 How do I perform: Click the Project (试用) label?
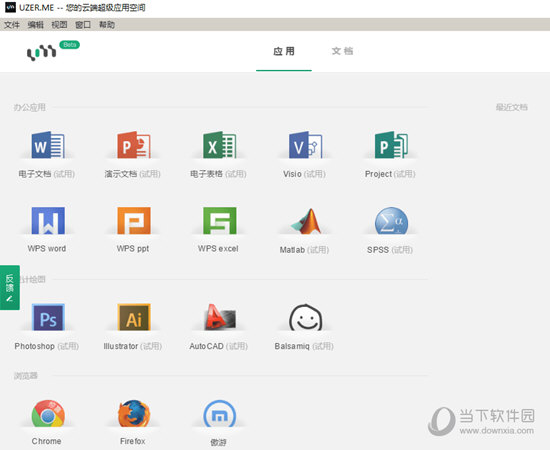(x=390, y=174)
